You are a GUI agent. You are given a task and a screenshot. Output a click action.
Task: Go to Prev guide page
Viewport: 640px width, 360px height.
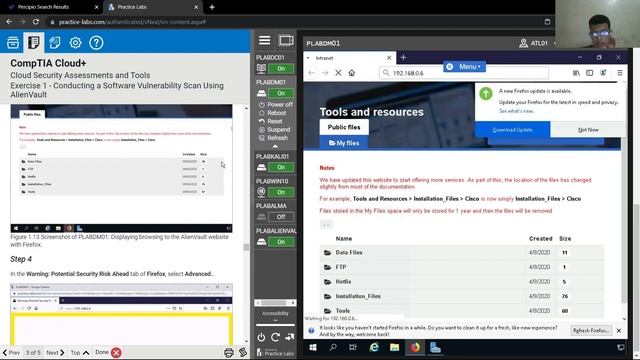point(11,352)
